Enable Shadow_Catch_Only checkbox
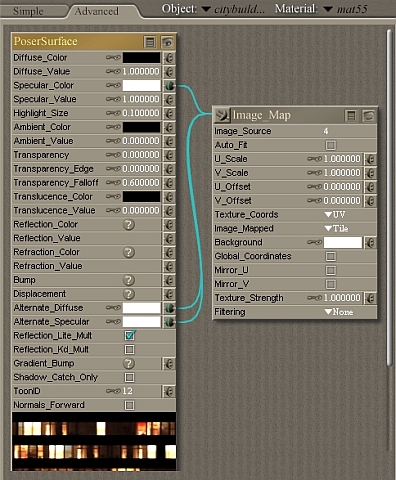Screen dimensions: 396x480 tap(130, 377)
